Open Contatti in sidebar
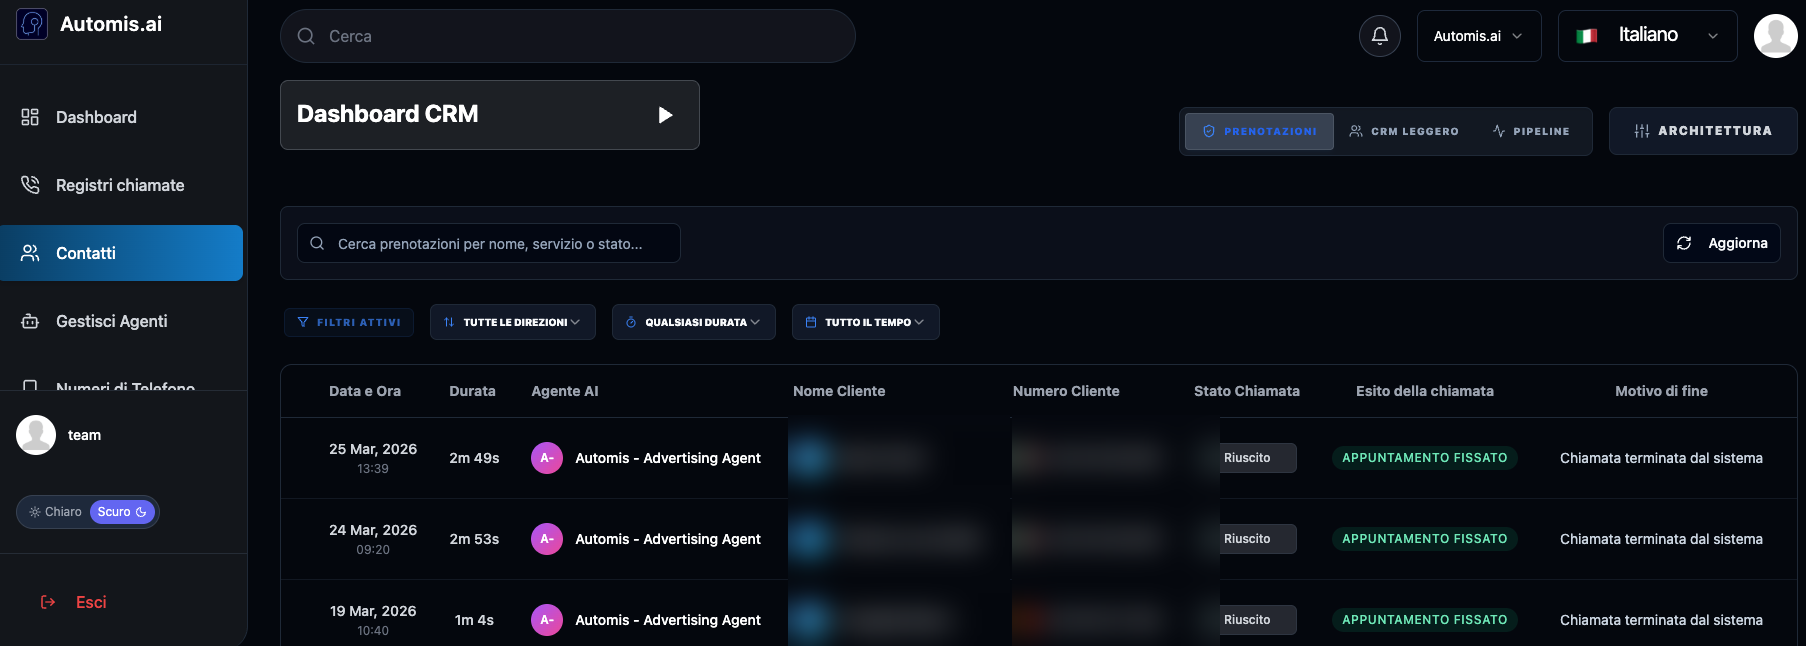 (x=122, y=253)
